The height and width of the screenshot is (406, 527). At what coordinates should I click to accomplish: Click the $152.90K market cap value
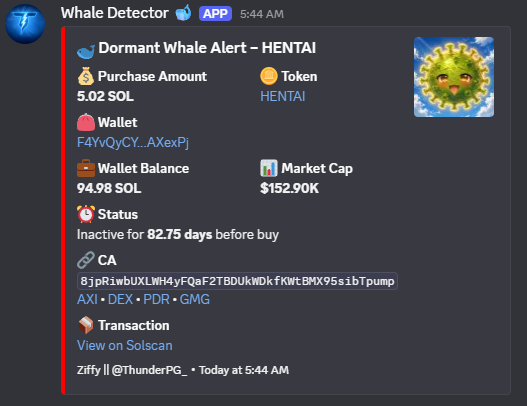(x=289, y=188)
